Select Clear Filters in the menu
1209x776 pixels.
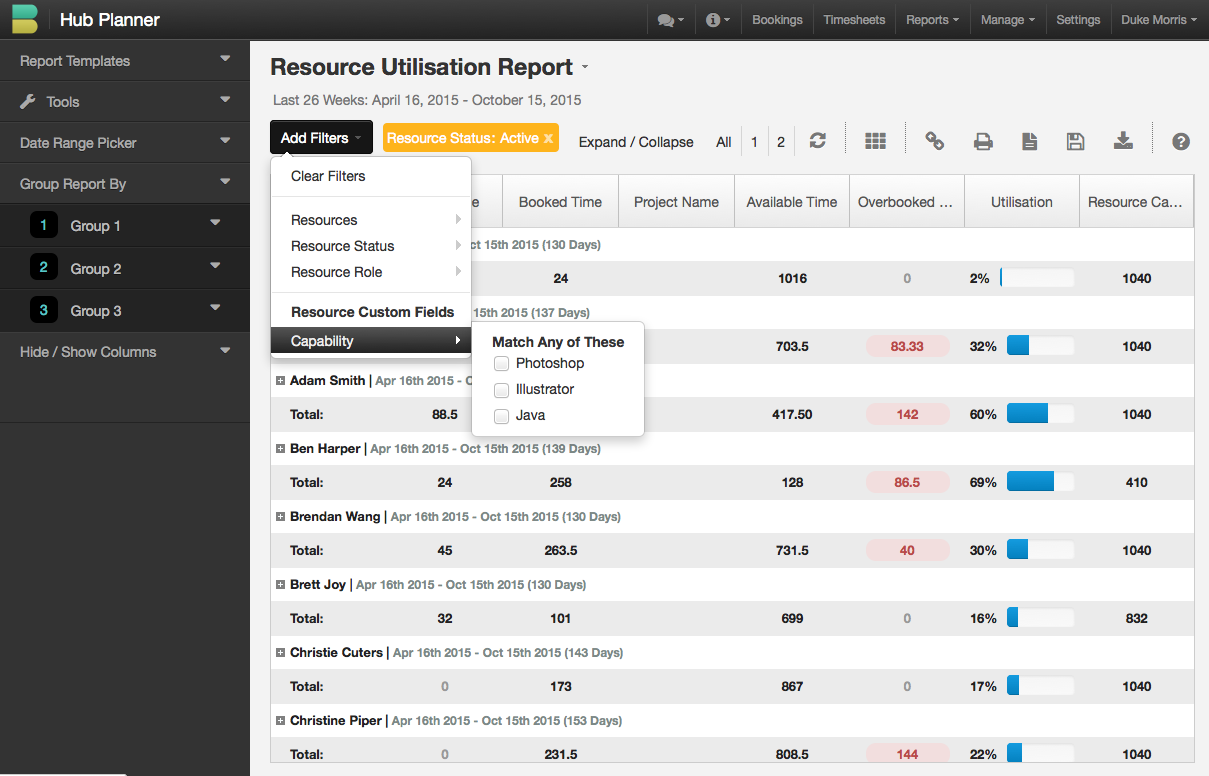coord(328,176)
